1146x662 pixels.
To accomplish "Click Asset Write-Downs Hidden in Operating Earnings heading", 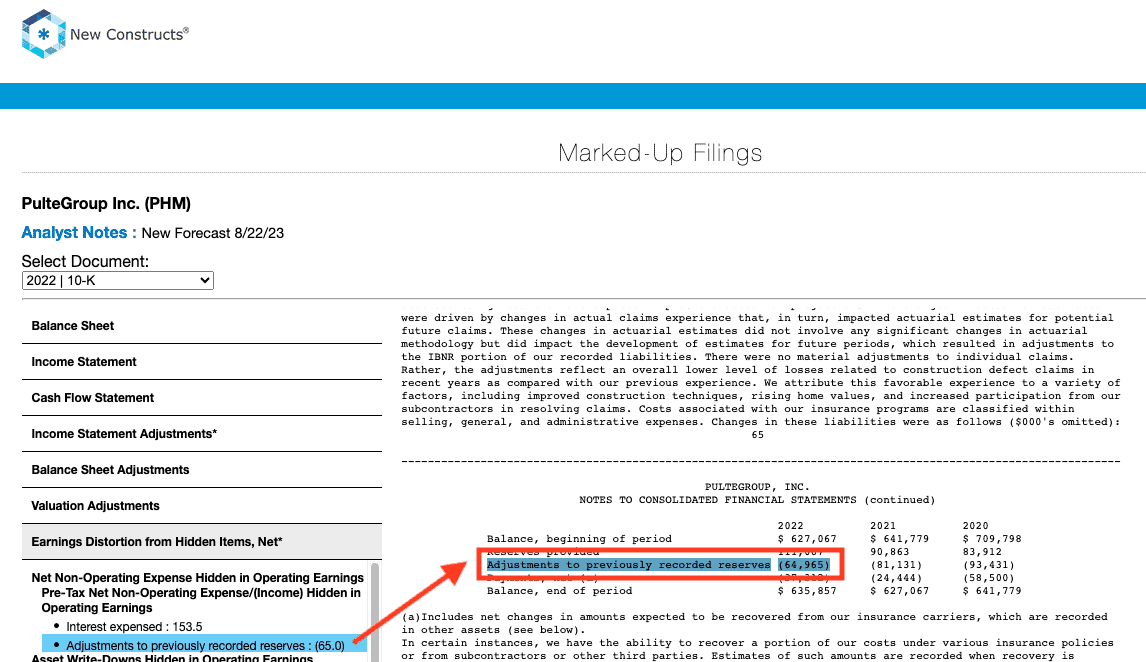I will click(172, 658).
